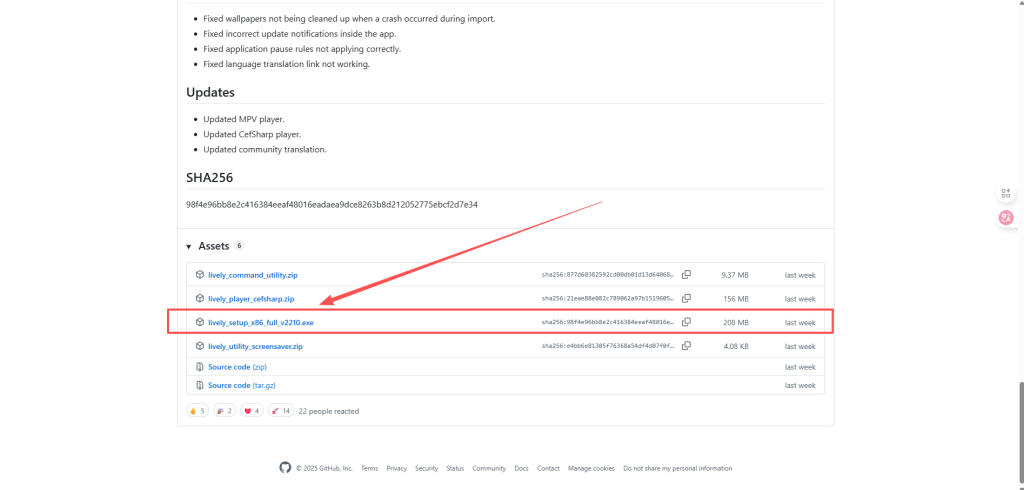Download lively_command_utility.zip
Viewport: 1024px width, 490px height.
[253, 276]
